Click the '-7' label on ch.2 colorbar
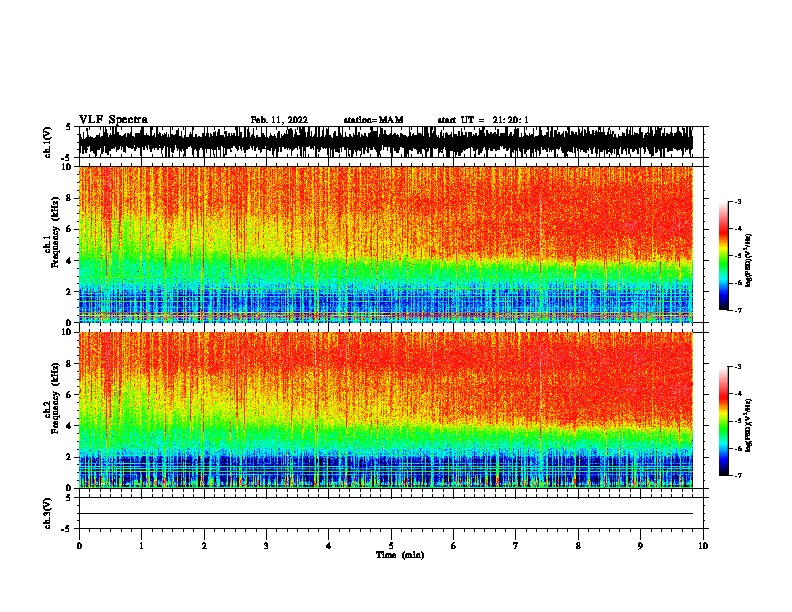792x612 pixels. [737, 475]
